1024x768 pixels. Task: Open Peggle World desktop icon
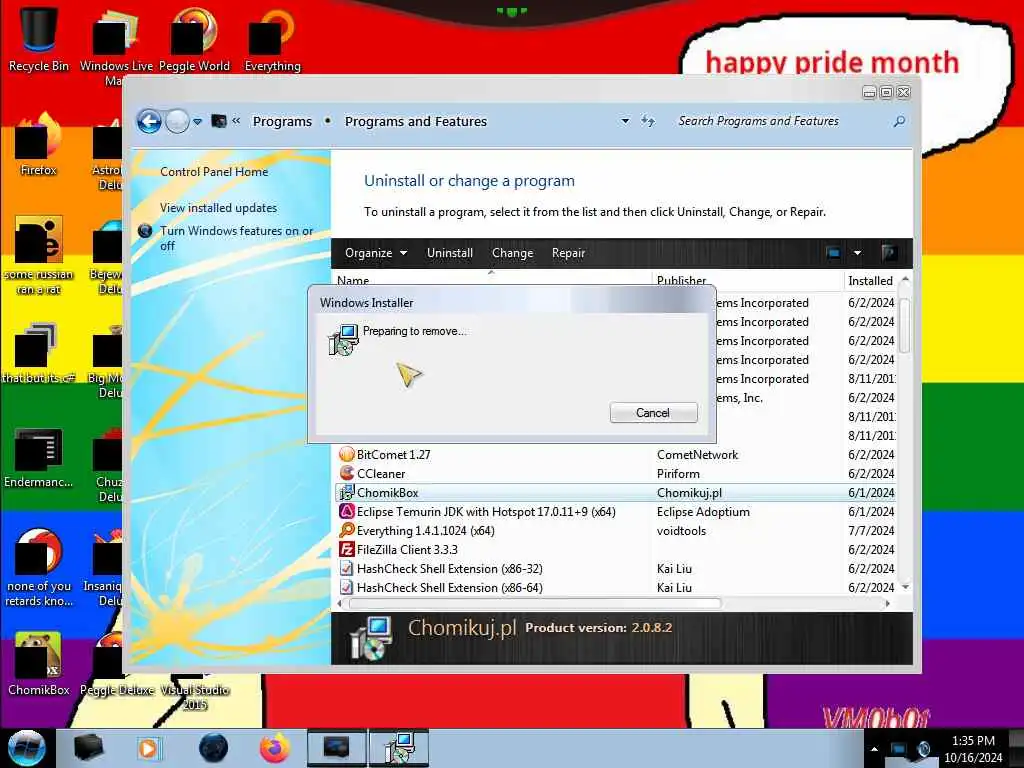point(194,39)
